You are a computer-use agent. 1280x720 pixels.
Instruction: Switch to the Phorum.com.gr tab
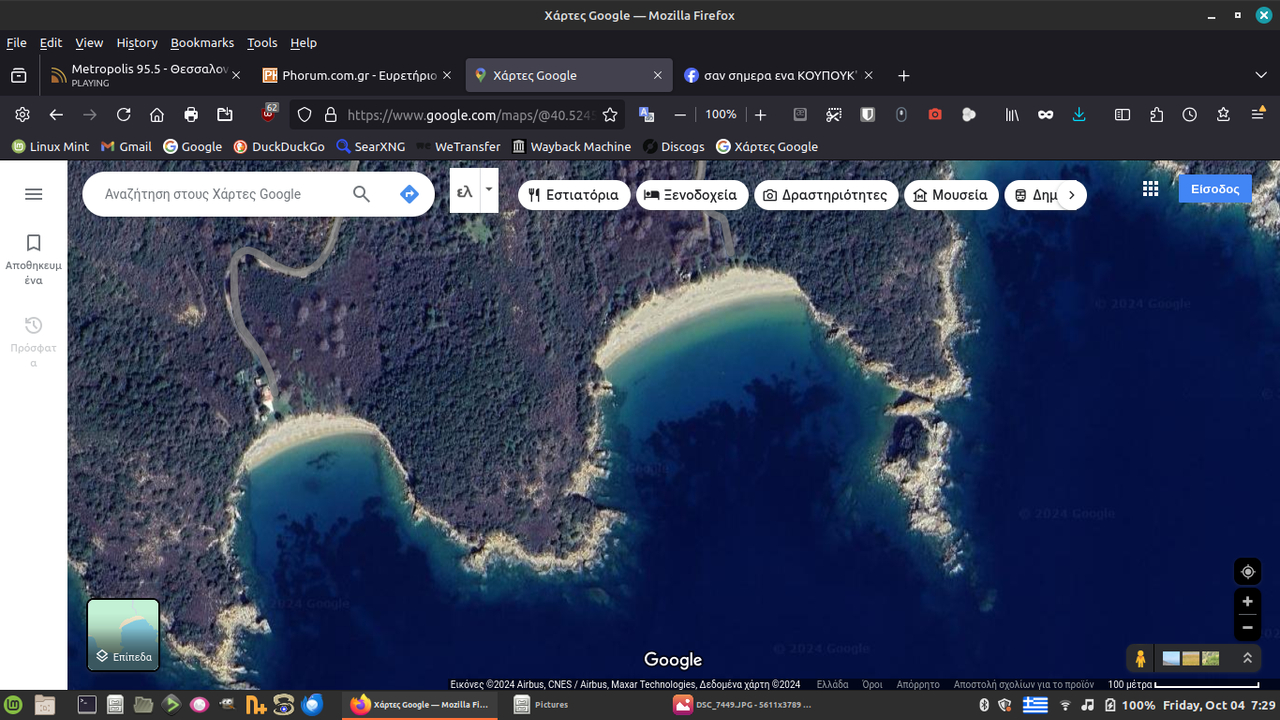pyautogui.click(x=355, y=75)
